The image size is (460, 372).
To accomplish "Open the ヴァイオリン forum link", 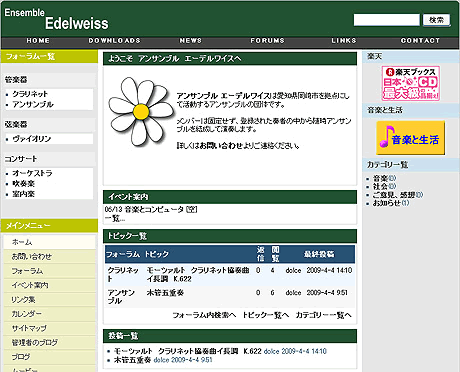I will 32,139.
